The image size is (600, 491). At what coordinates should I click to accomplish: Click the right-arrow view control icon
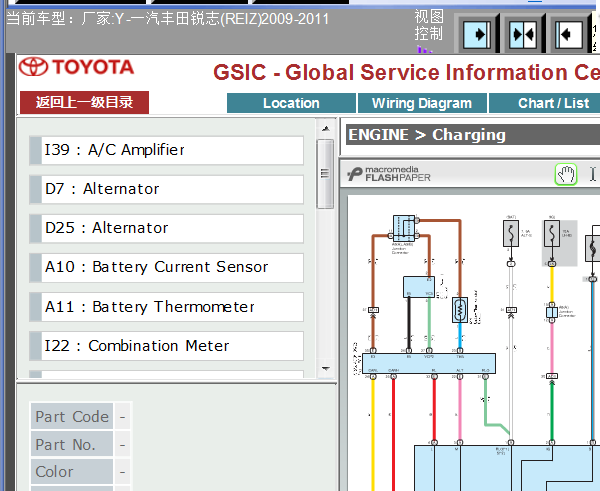coord(477,34)
